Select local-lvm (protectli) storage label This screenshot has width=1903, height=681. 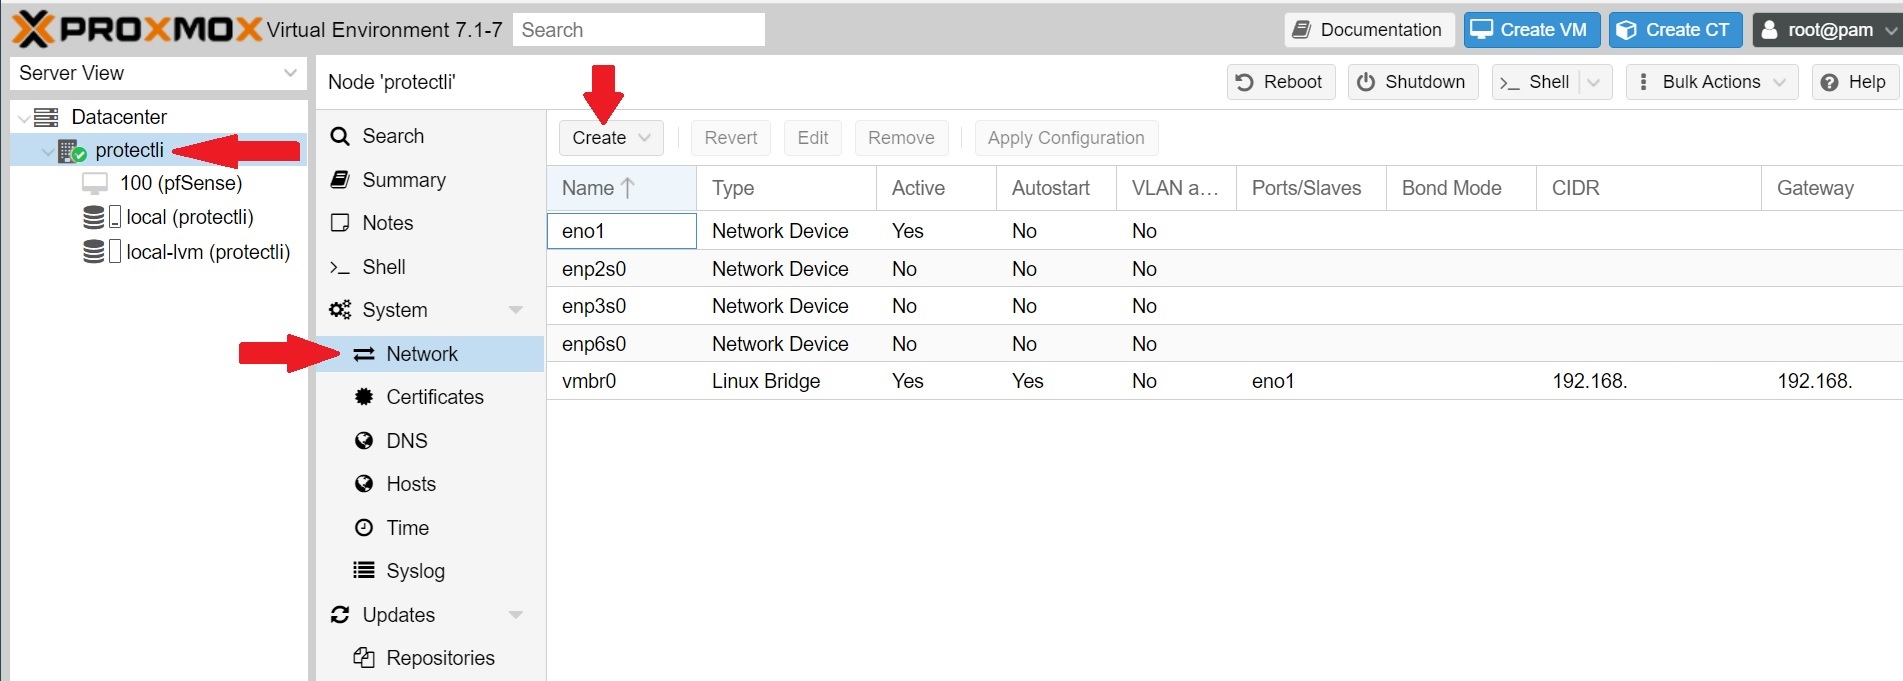point(208,252)
